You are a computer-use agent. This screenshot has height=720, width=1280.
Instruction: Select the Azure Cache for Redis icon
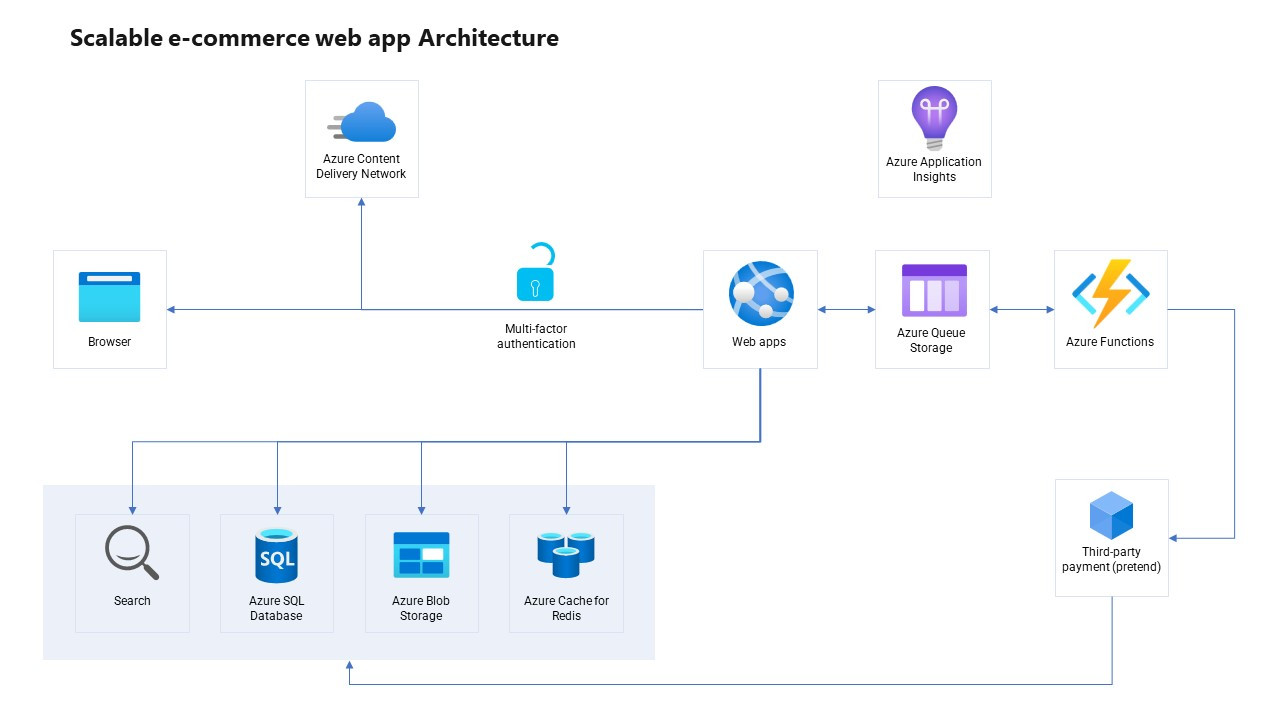point(566,555)
